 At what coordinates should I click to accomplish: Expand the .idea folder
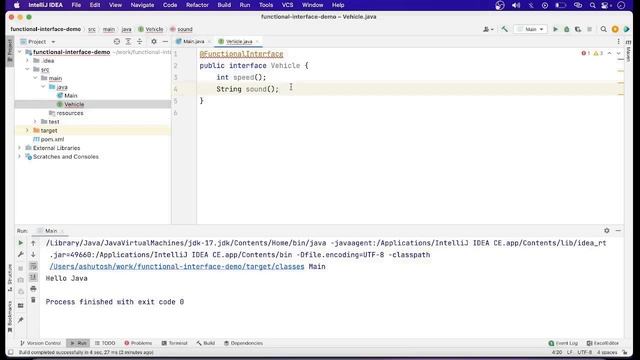click(27, 60)
